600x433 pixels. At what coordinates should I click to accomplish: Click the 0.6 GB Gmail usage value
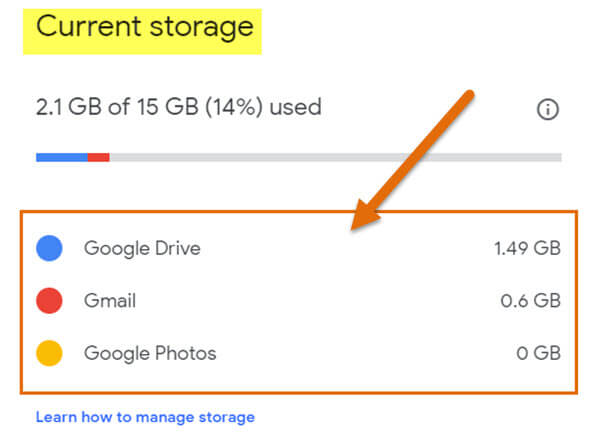pyautogui.click(x=531, y=301)
